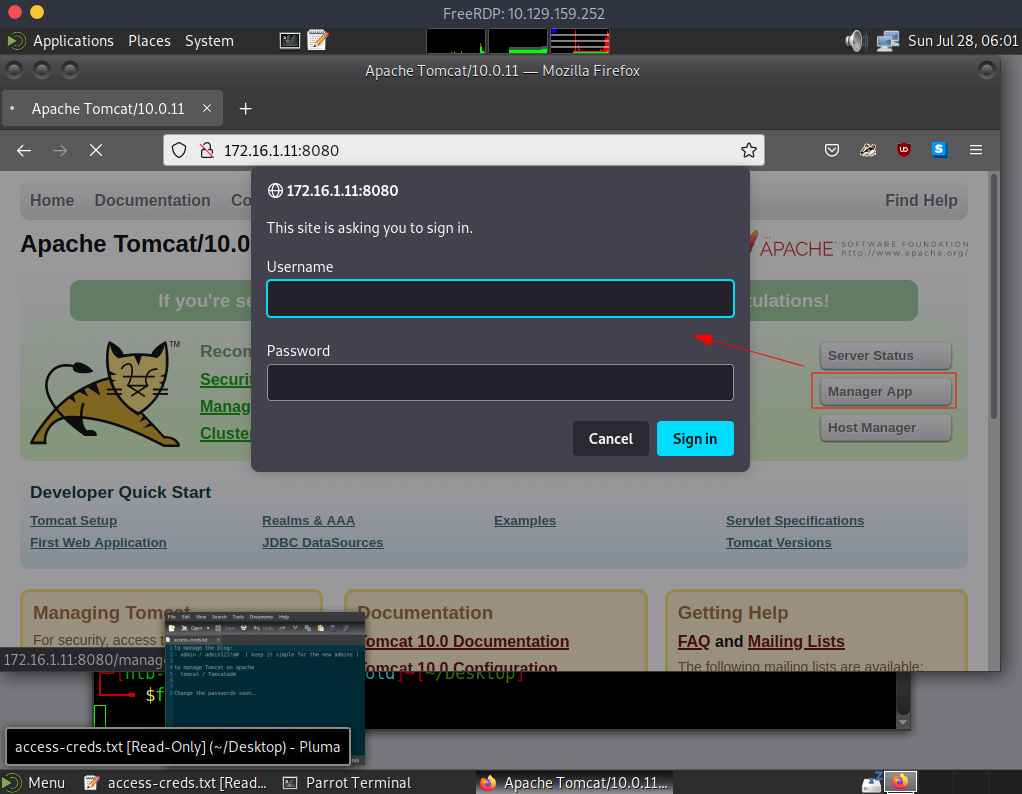Stop page loading with the X button
The width and height of the screenshot is (1022, 794).
point(96,150)
